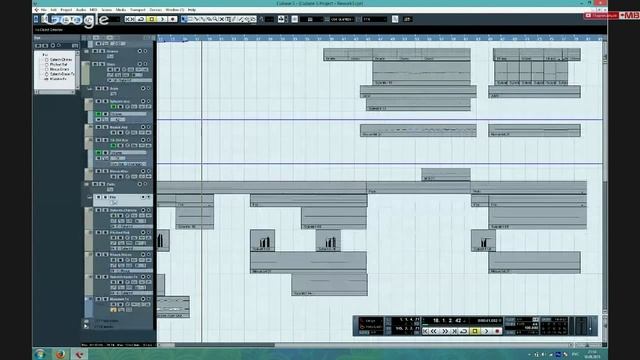Open Firefox from the Windows taskbar
Image resolution: width=640 pixels, height=360 pixels.
click(60, 354)
